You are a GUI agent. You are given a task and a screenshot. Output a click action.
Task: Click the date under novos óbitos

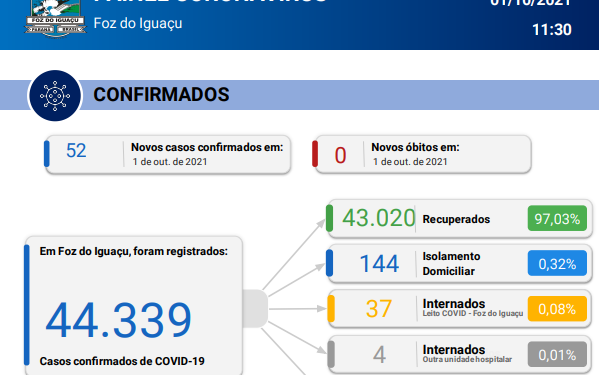(410, 162)
